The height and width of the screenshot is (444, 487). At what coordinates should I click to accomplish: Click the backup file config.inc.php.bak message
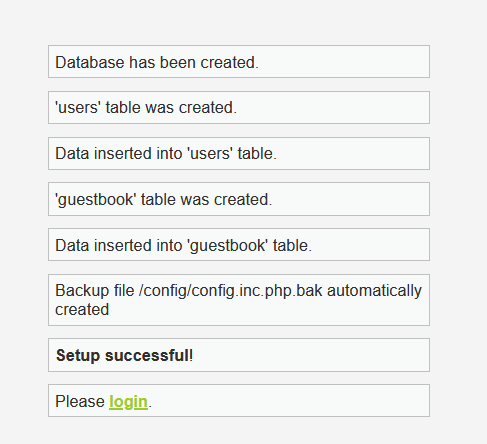239,300
